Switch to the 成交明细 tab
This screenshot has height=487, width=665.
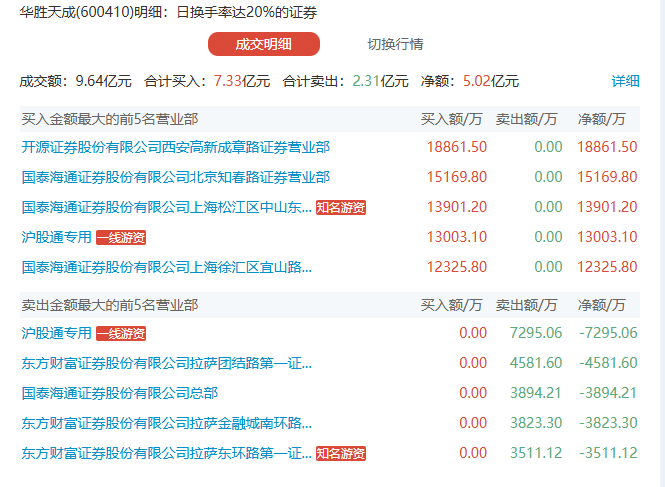[263, 44]
